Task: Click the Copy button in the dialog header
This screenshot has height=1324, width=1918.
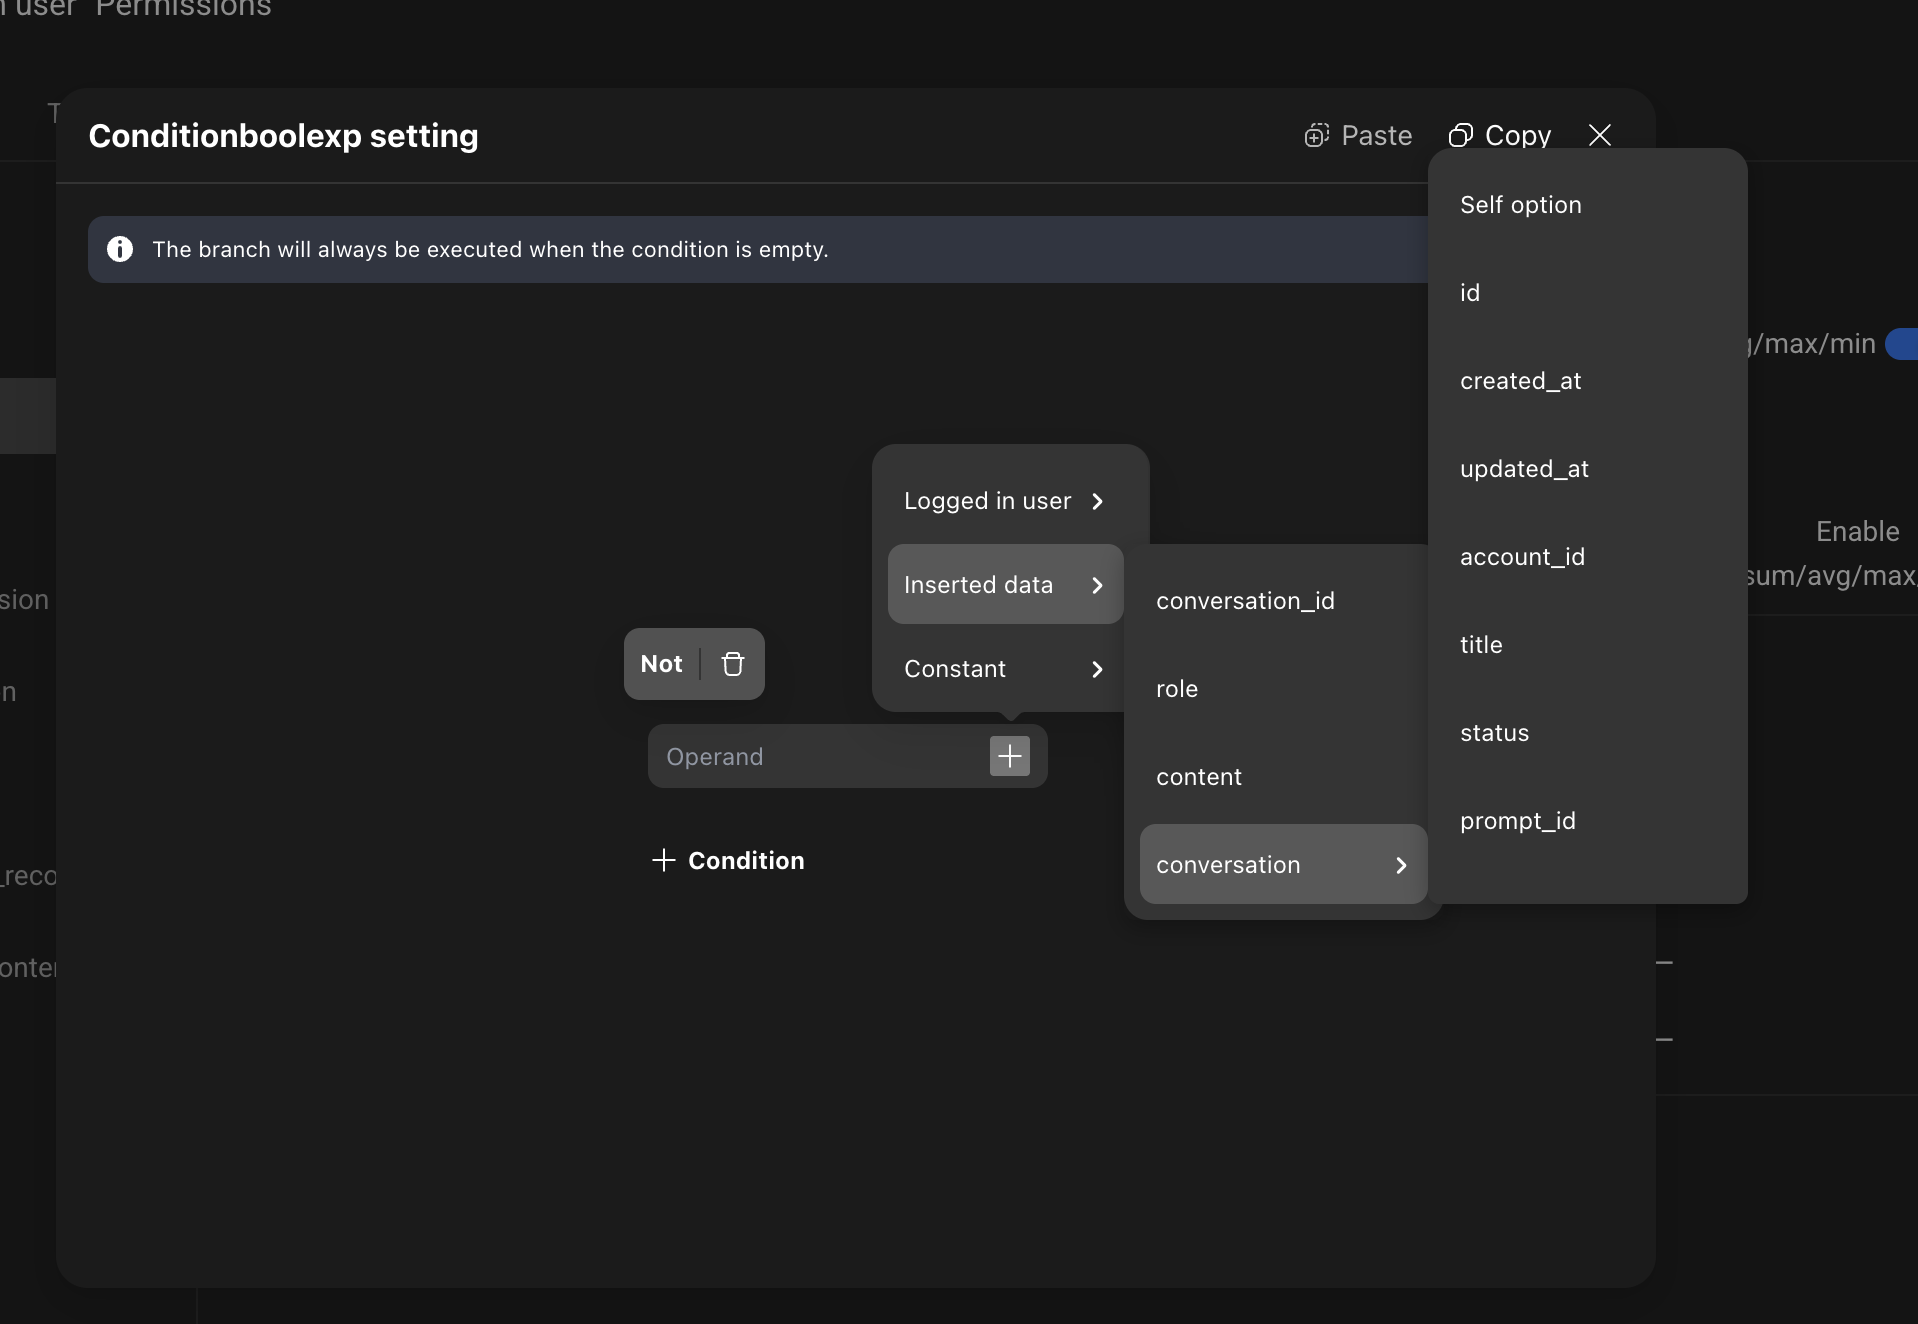Action: point(1499,135)
